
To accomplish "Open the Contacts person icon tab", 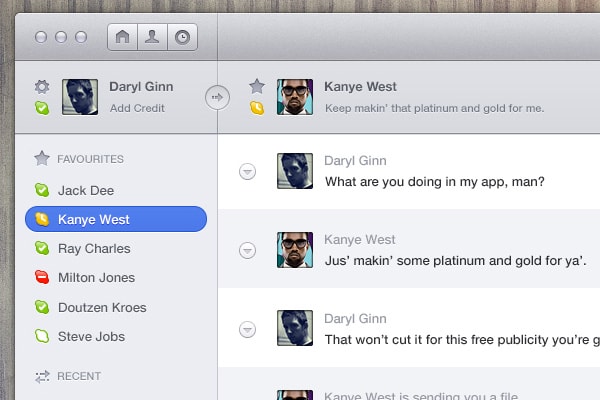I will point(152,37).
